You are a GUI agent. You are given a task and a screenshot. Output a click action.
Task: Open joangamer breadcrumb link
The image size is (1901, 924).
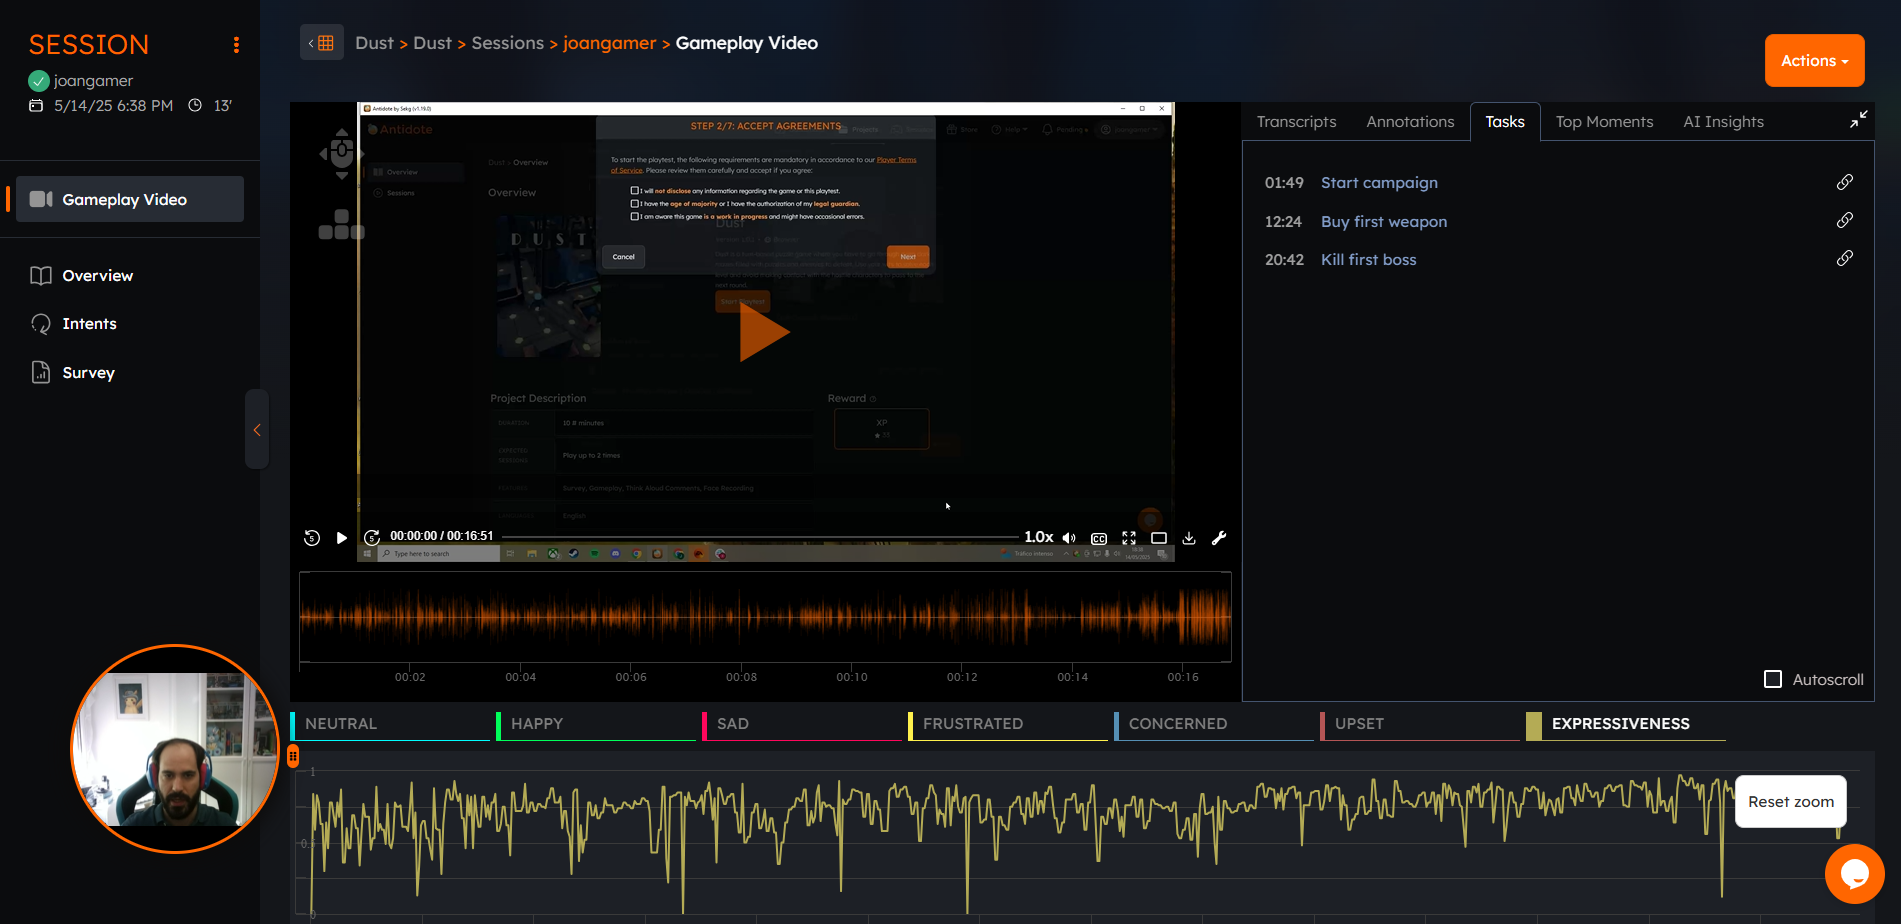click(610, 43)
